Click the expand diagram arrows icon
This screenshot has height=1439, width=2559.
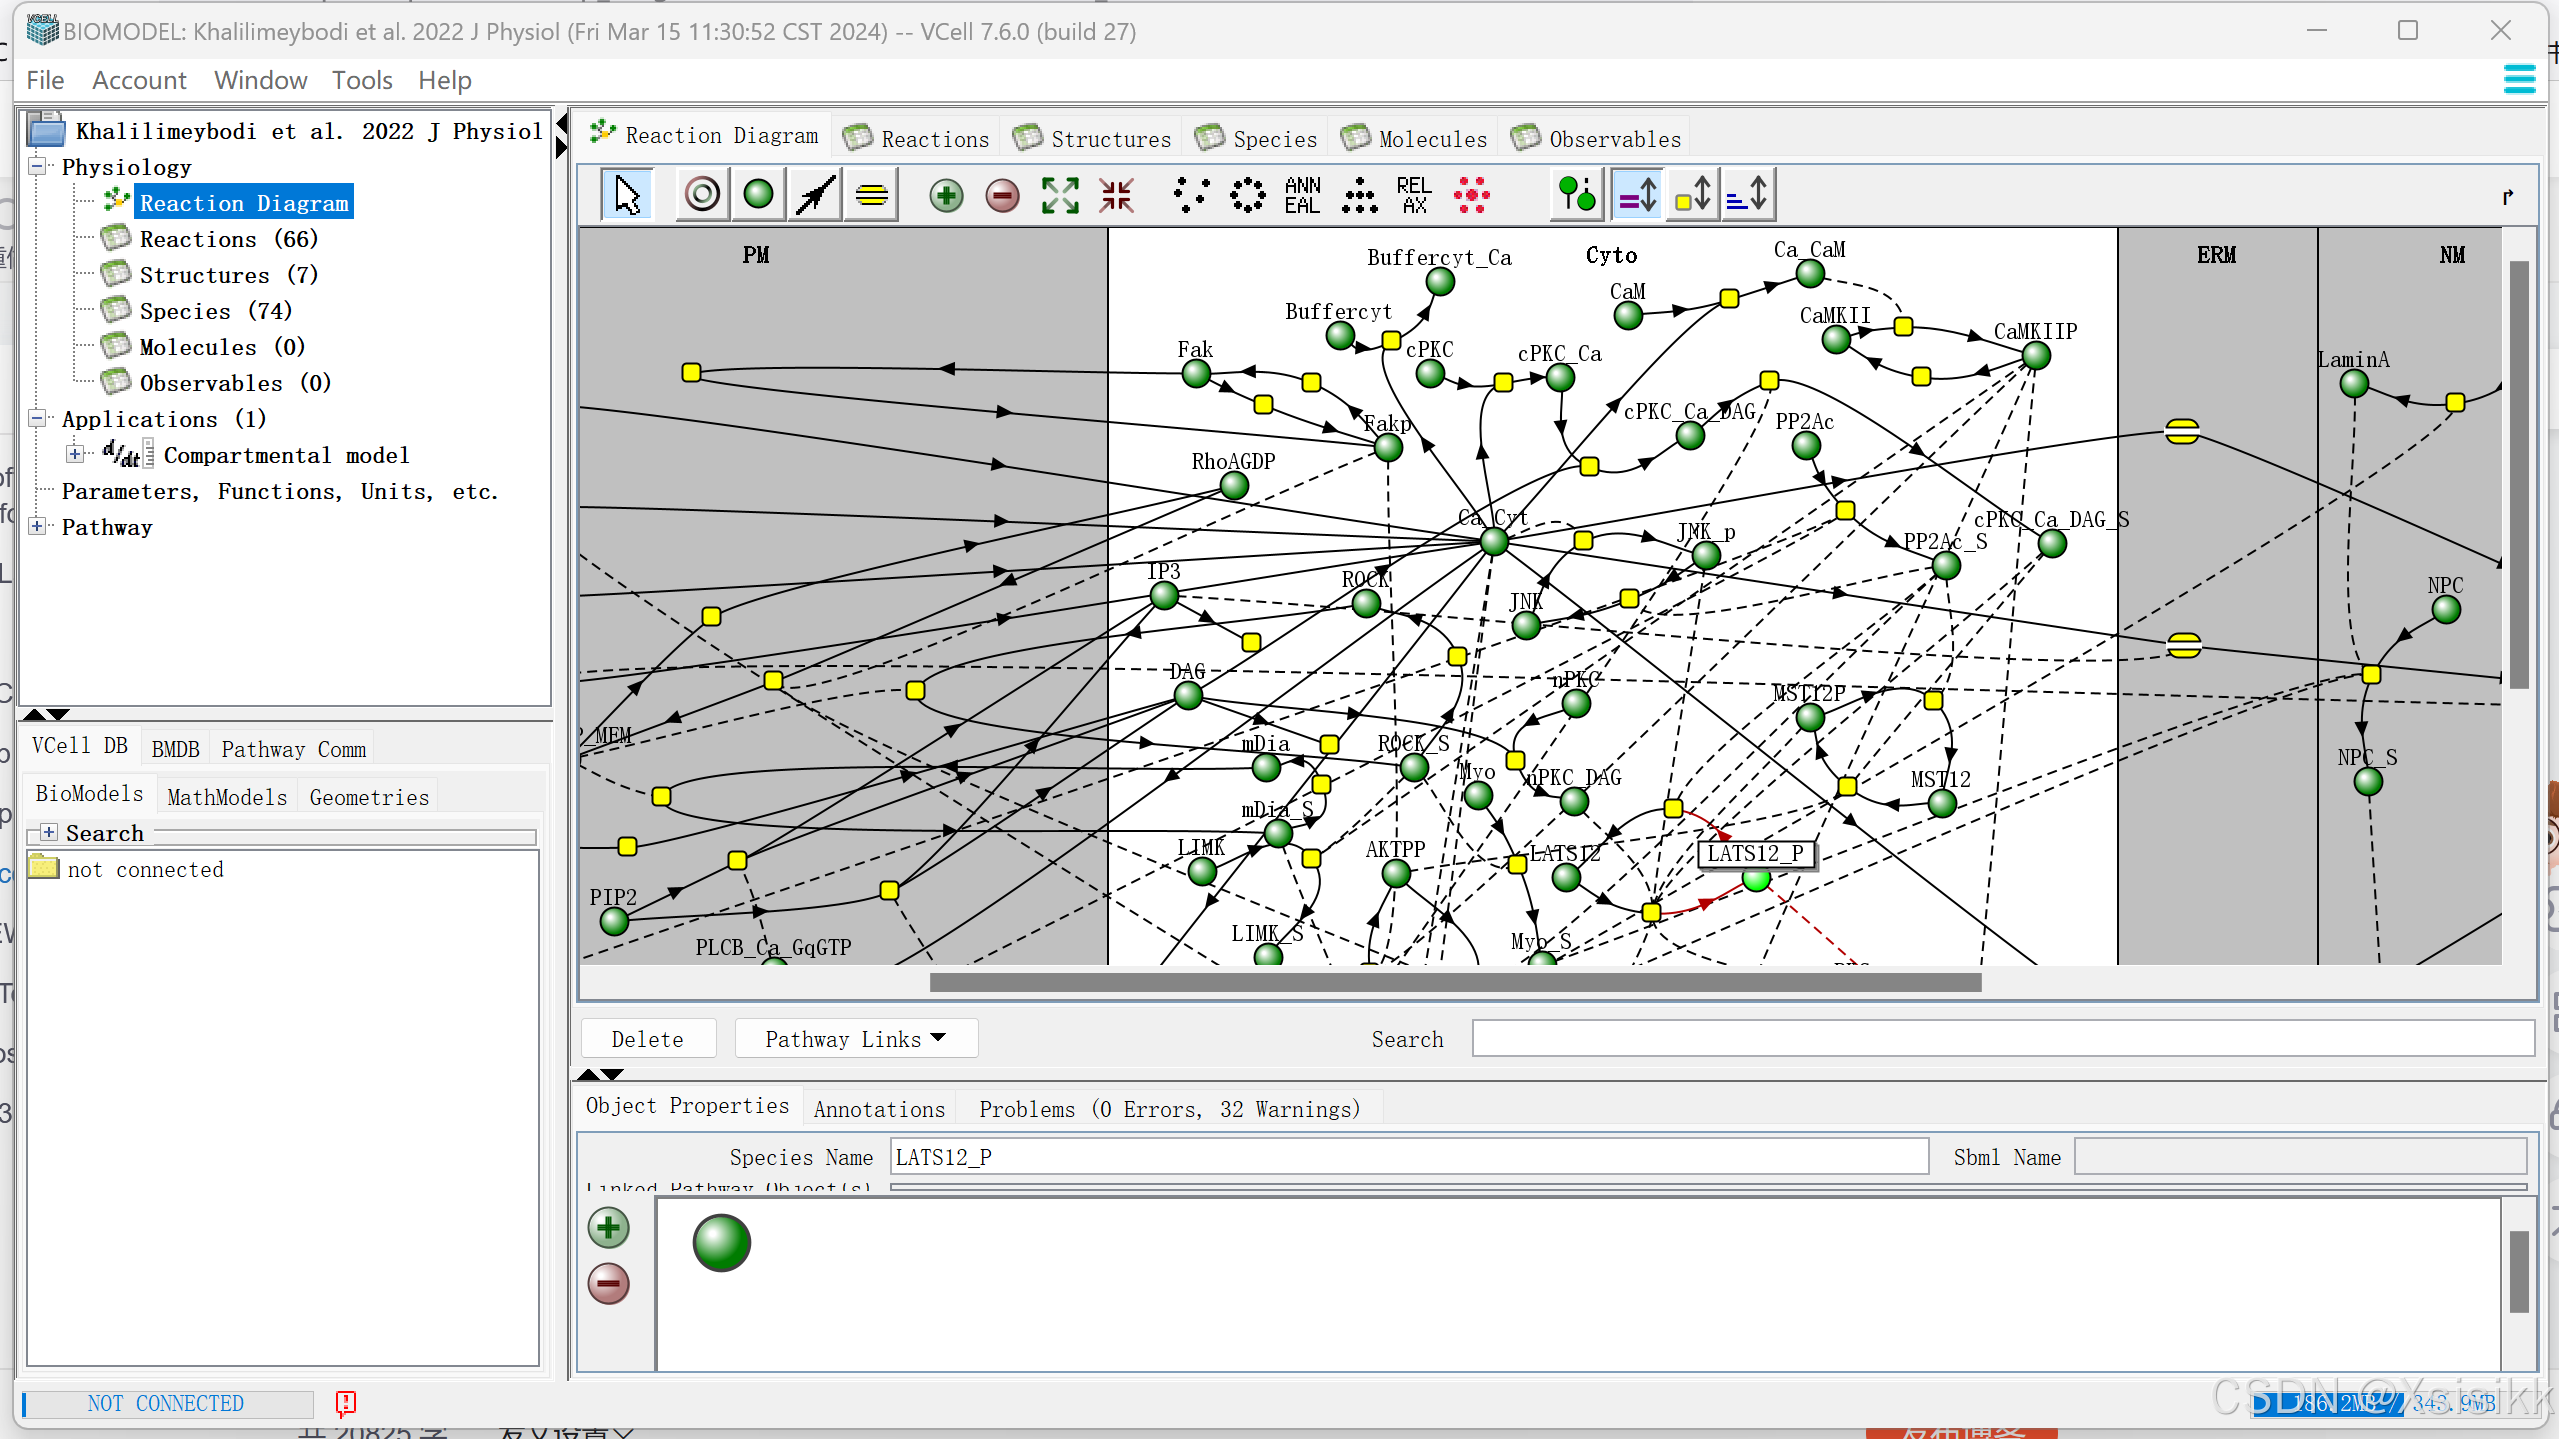(1059, 194)
